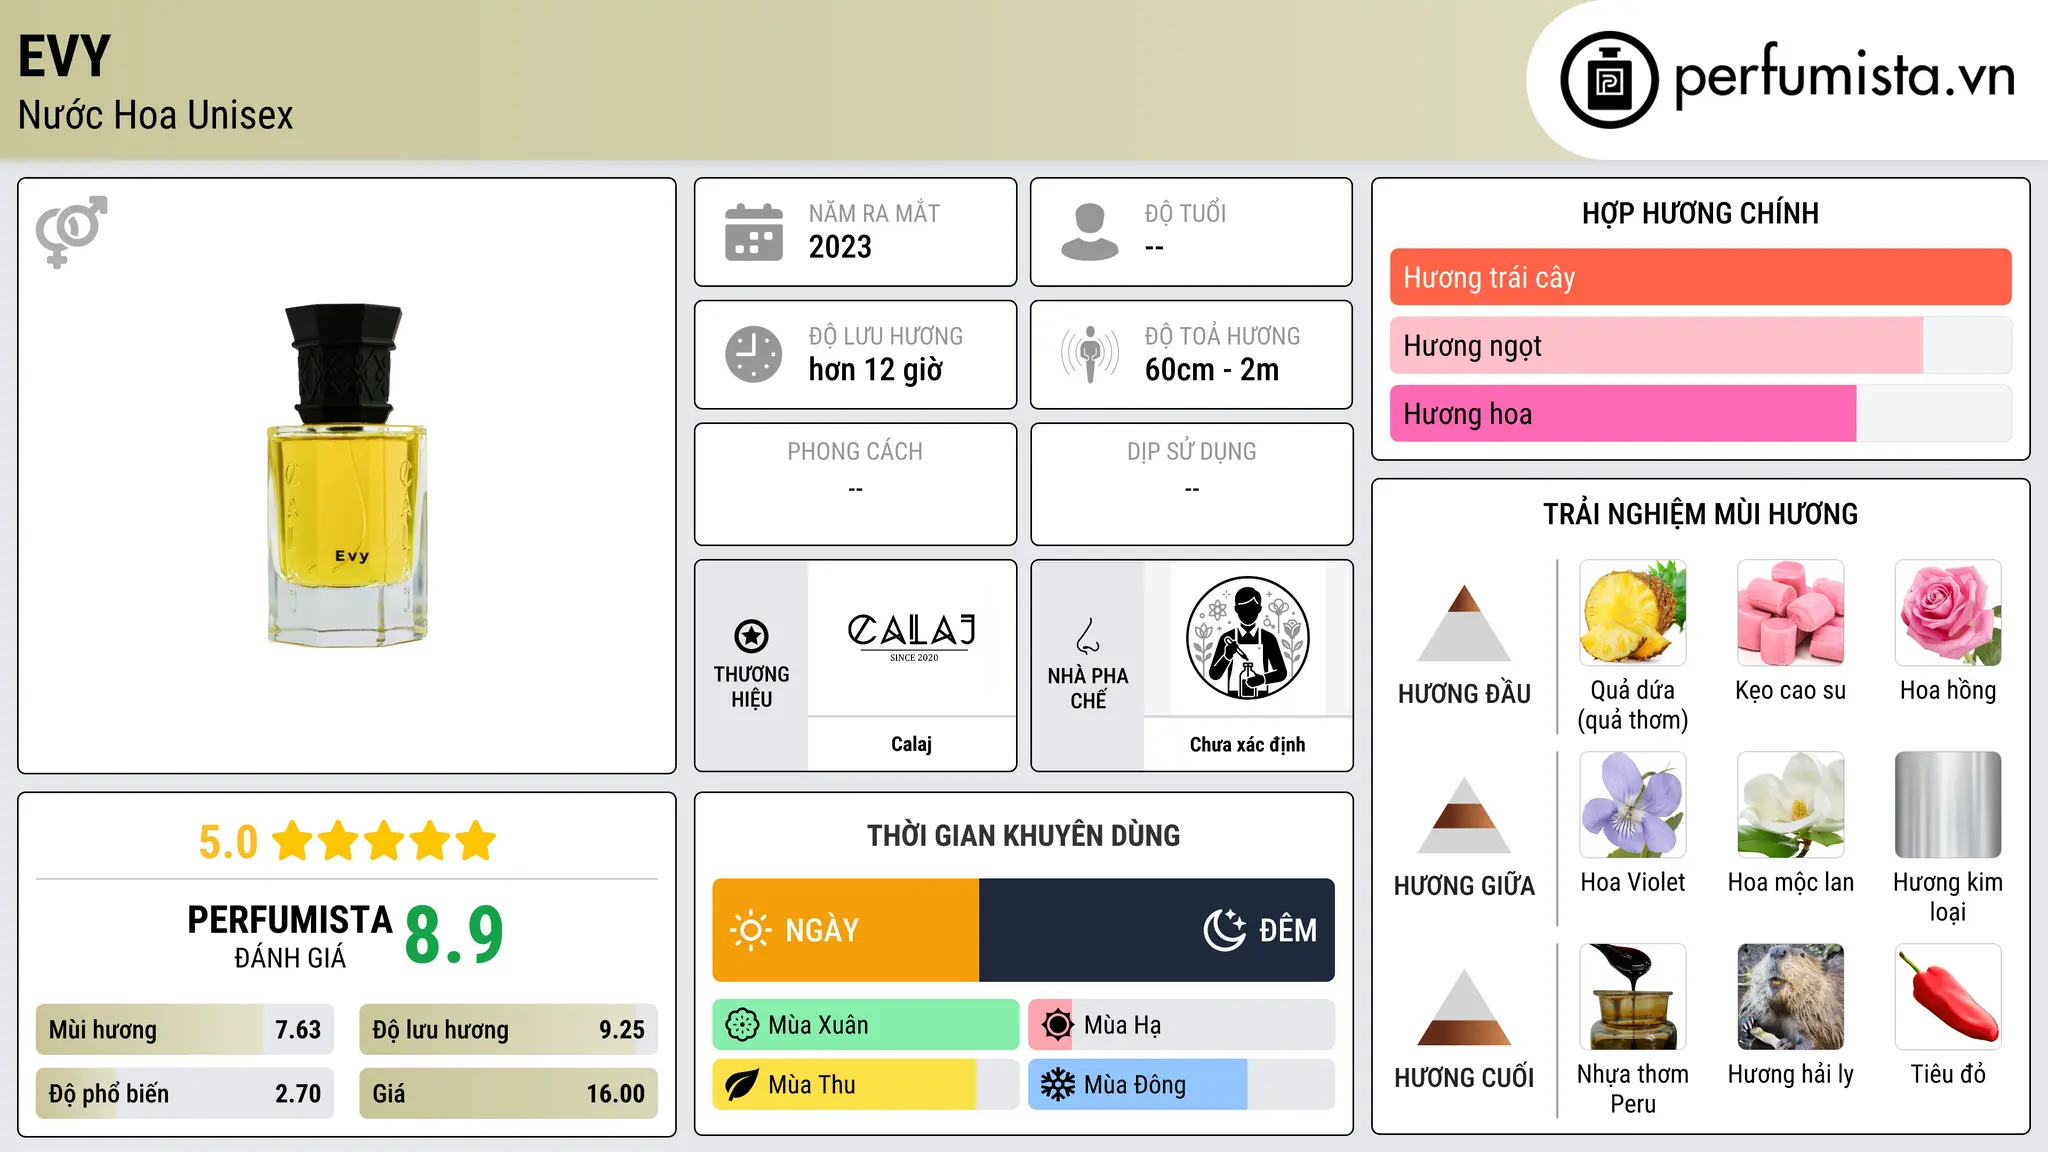Click the "Hoa Violet" note label
Viewport: 2048px width, 1152px height.
click(1633, 882)
